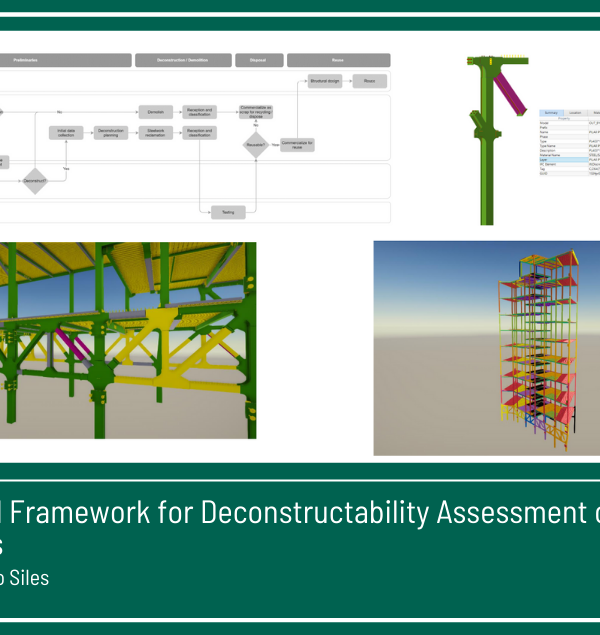Click the Deconstruct? decision diamond
The width and height of the screenshot is (600, 635).
(35, 180)
